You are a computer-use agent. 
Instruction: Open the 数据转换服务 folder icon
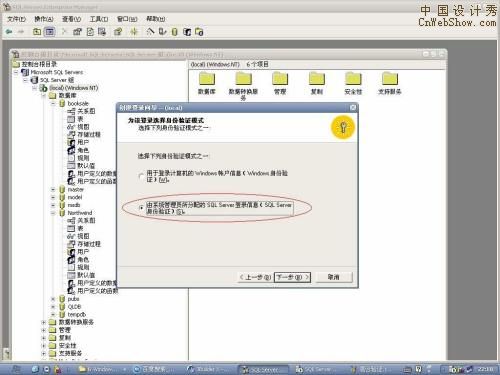click(x=243, y=79)
